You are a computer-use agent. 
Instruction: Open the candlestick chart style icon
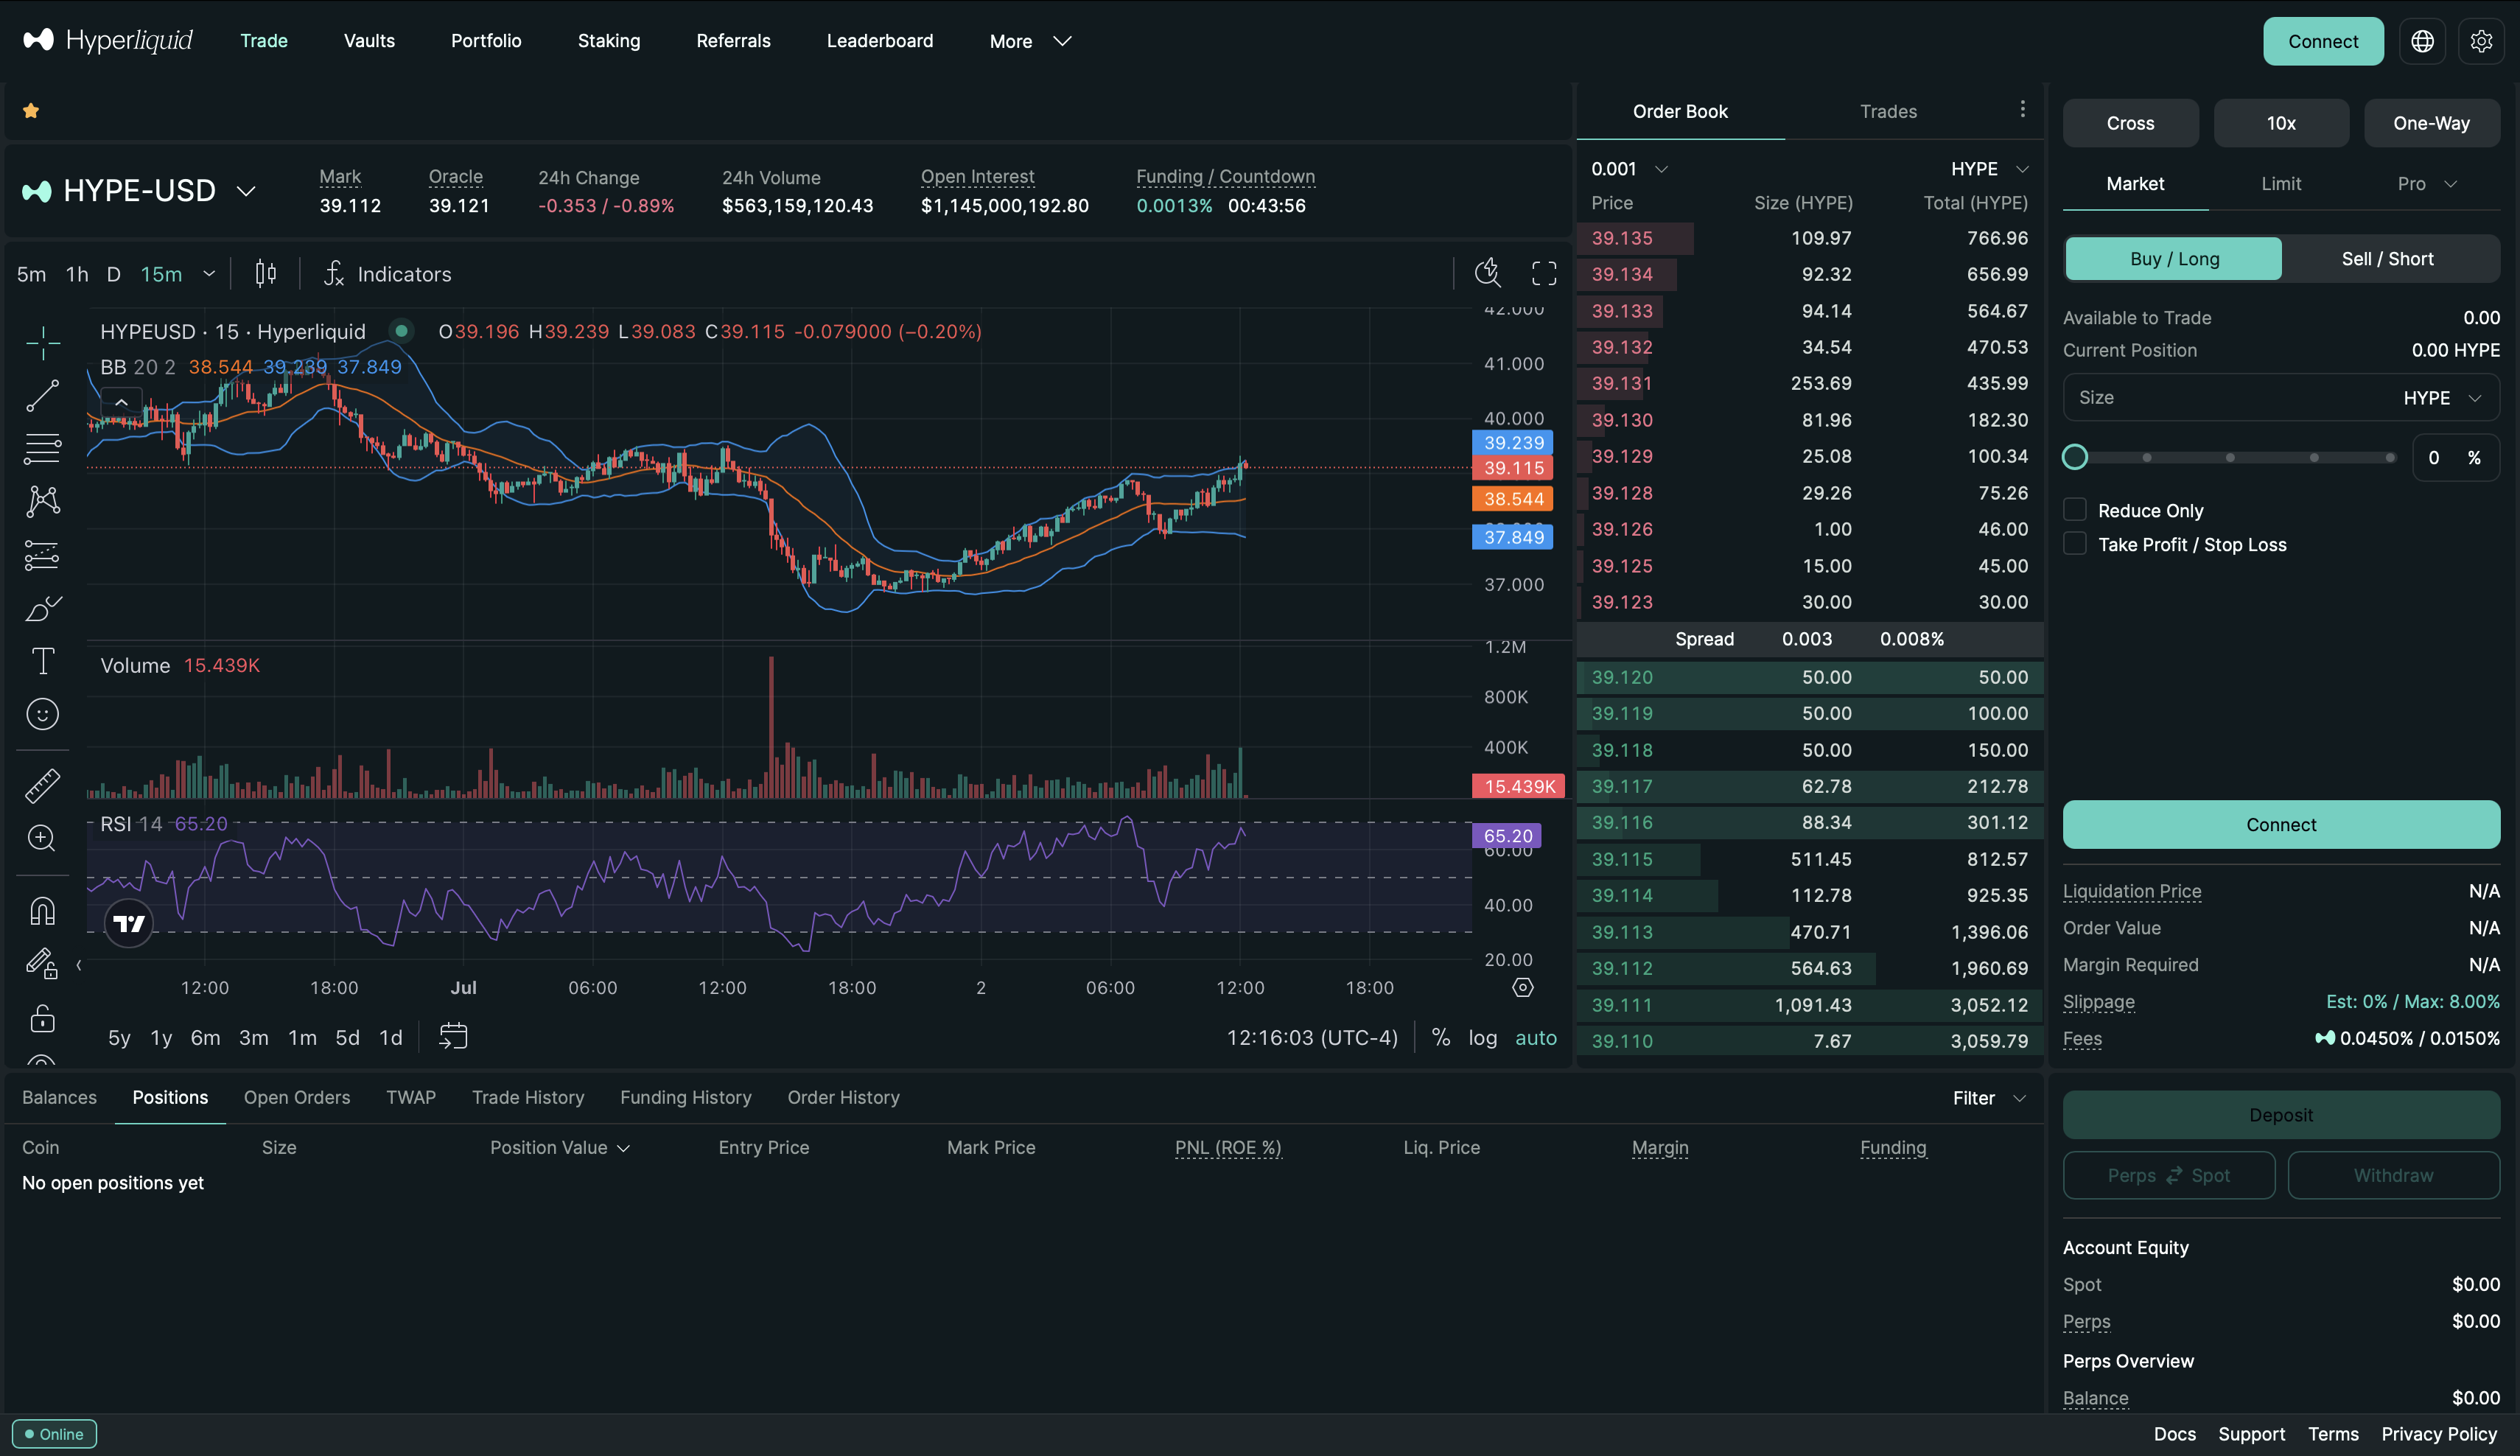(265, 274)
